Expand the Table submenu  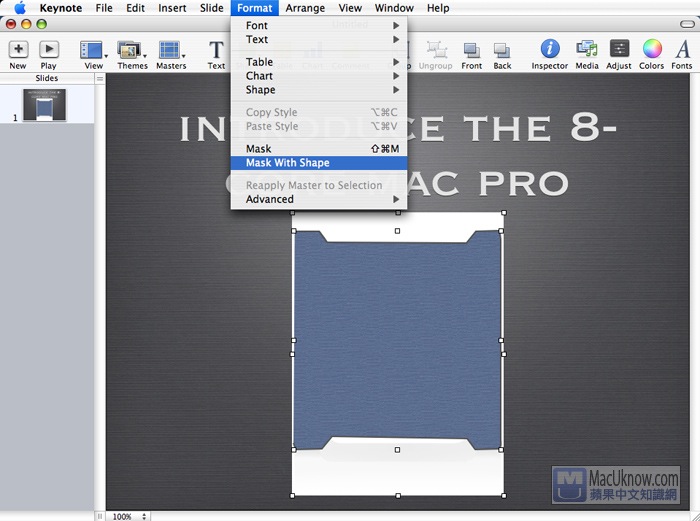[x=319, y=62]
